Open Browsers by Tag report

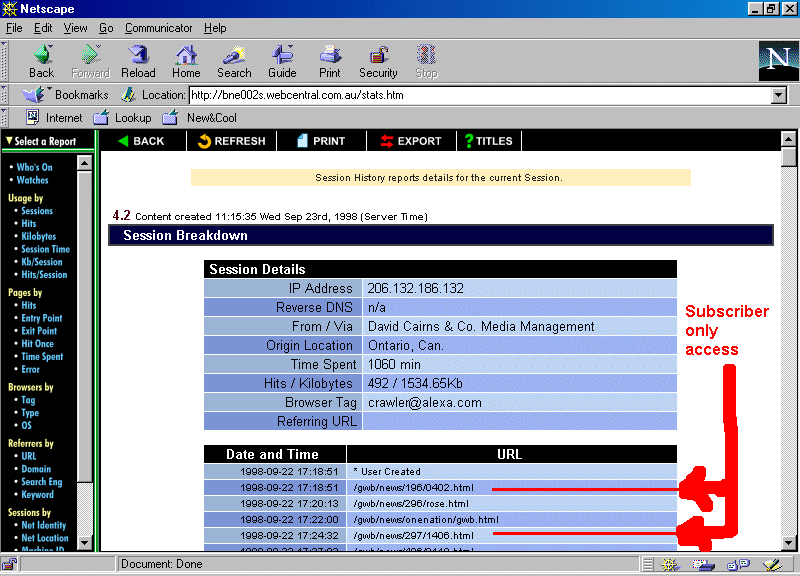coord(28,399)
